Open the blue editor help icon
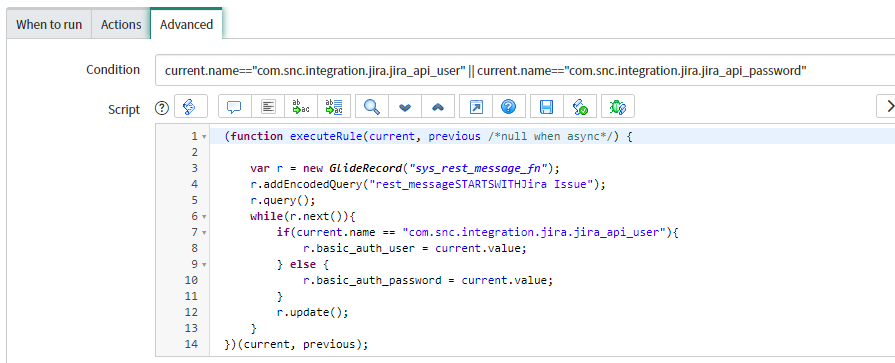The height and width of the screenshot is (363, 895). click(509, 107)
